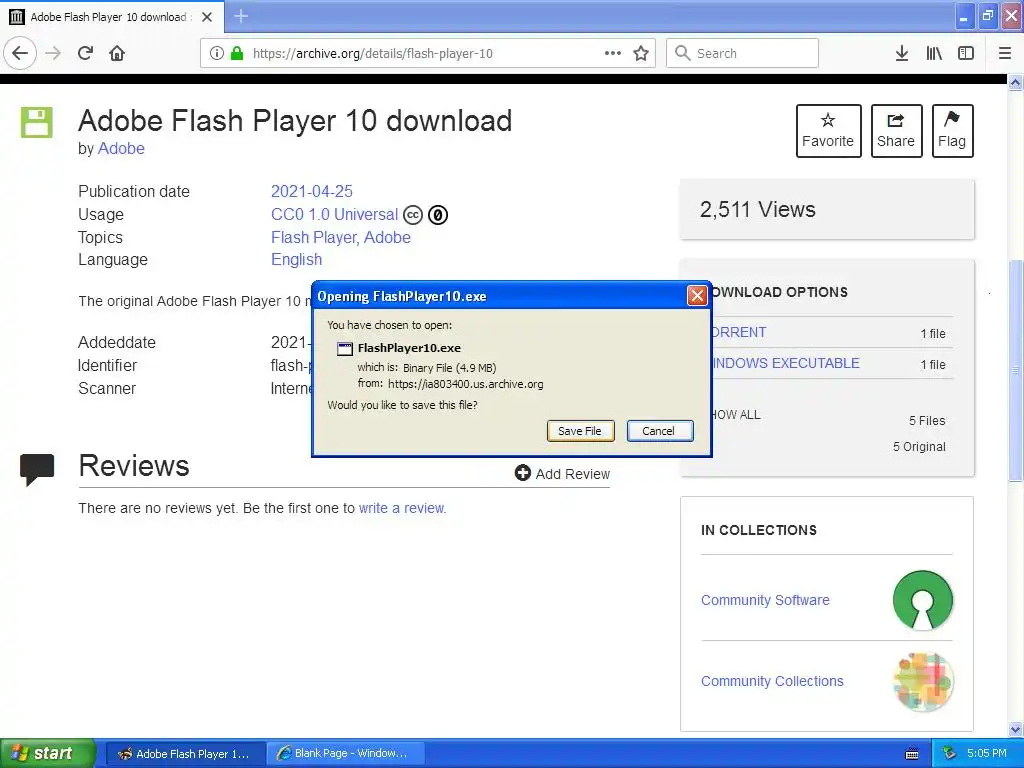Switch to Blank Page Internet Explorer taskbar button
Screen dimensions: 1024x768
pyautogui.click(x=345, y=754)
